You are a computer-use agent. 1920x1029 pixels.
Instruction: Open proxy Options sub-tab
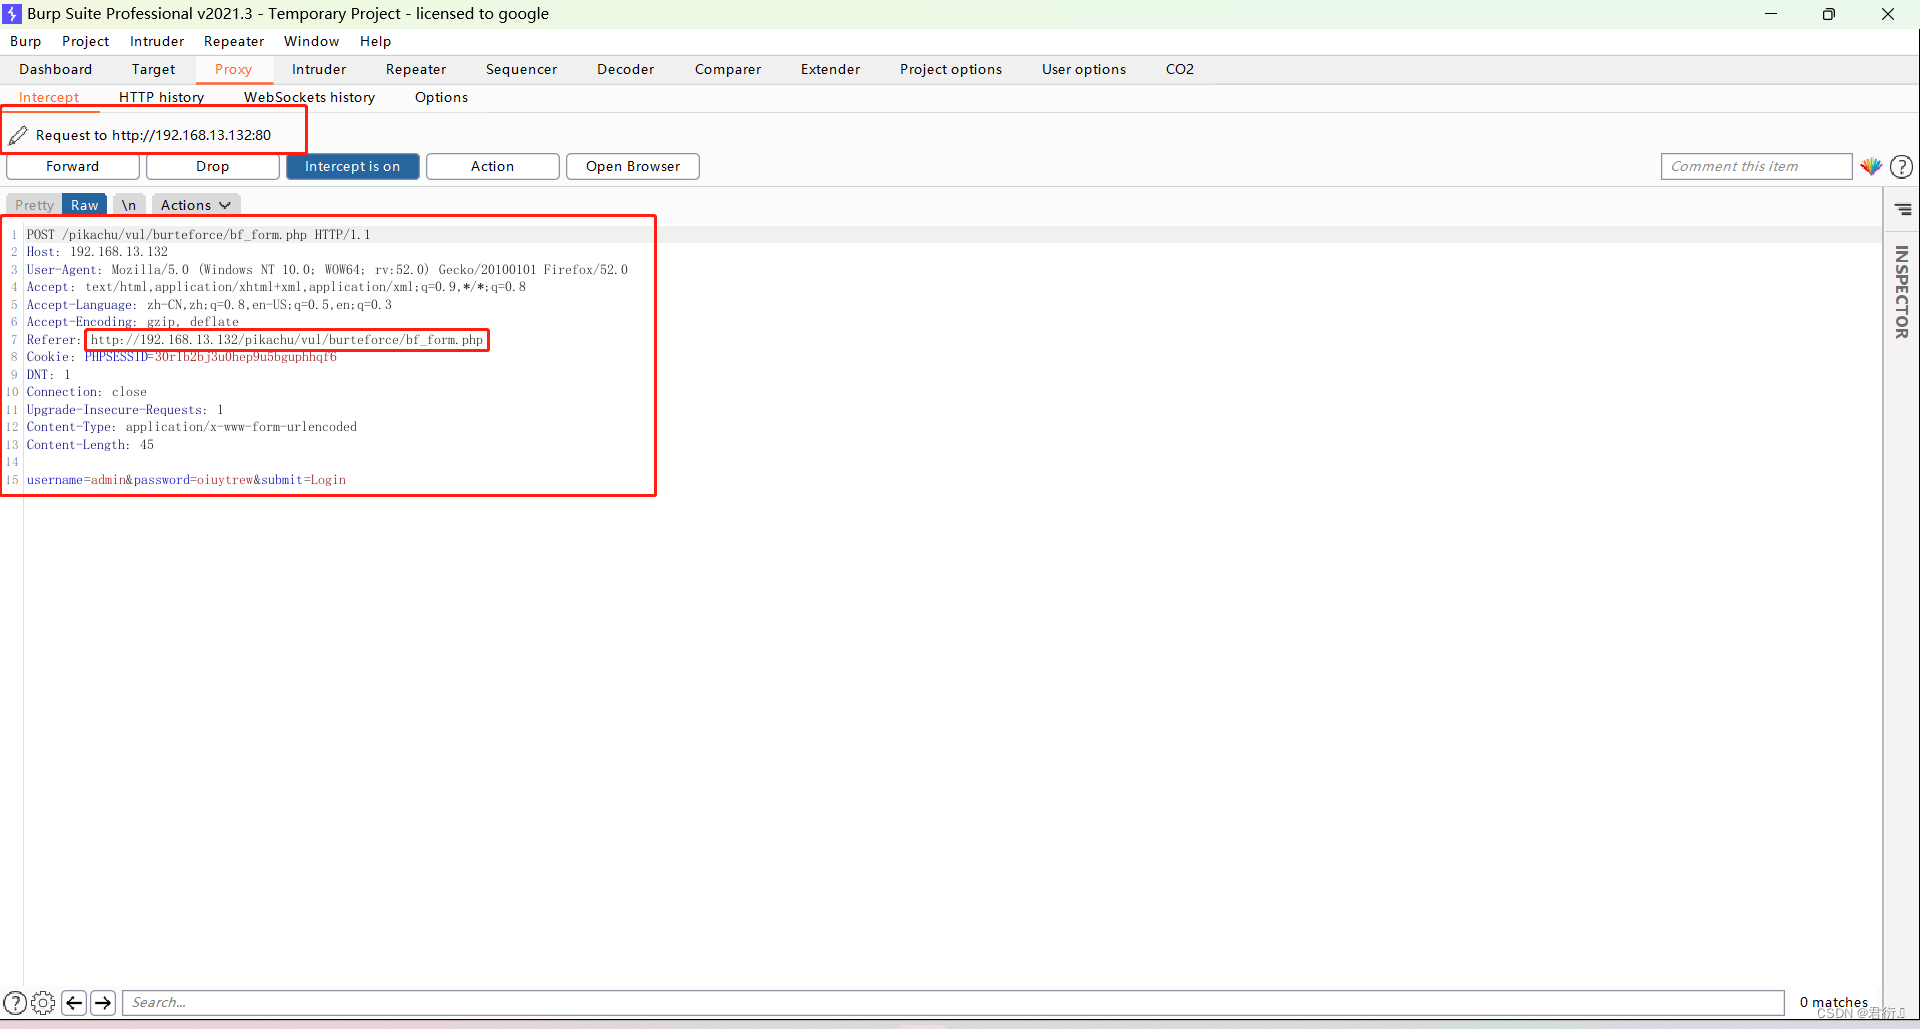click(x=442, y=97)
